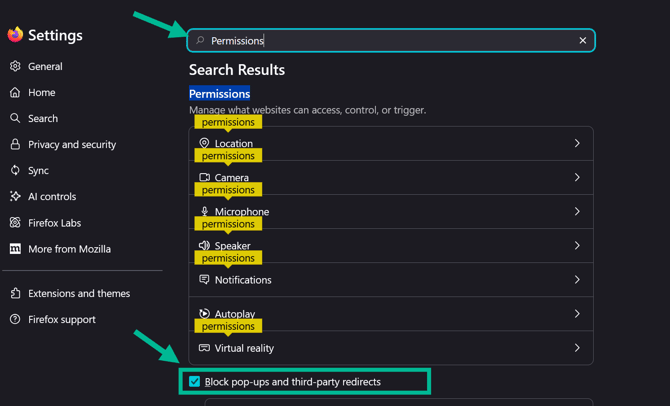Click the Privacy and security lock icon
This screenshot has height=406, width=670.
pyautogui.click(x=15, y=144)
